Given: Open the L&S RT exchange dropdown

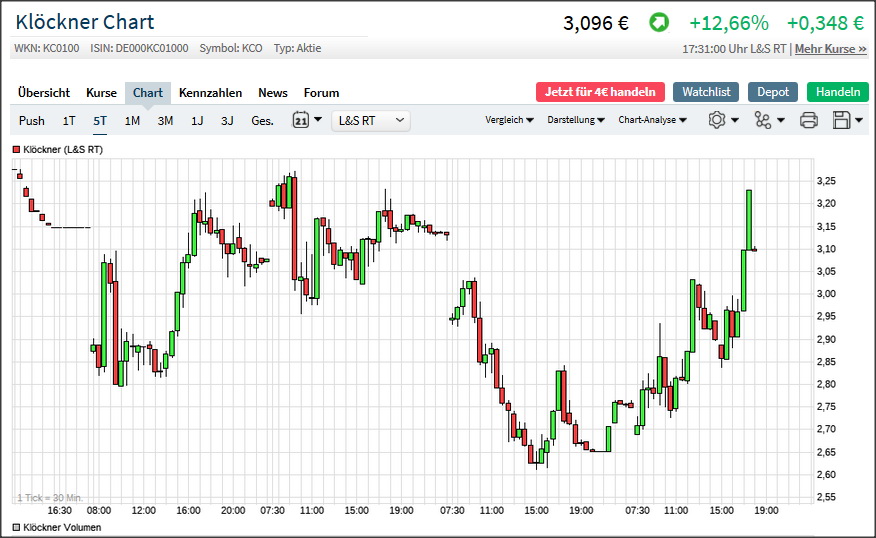Looking at the screenshot, I should tap(371, 121).
